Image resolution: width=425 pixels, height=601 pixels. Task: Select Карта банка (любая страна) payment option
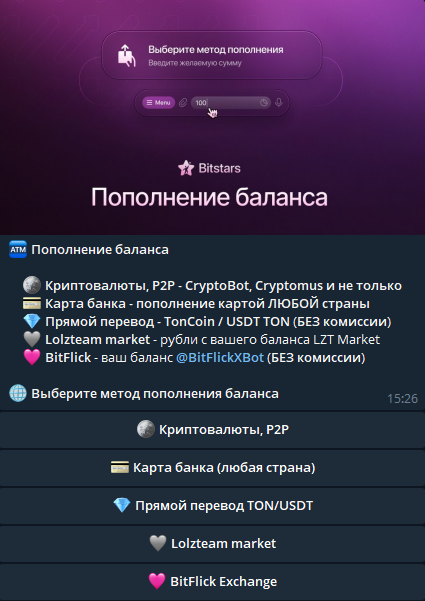tap(212, 468)
